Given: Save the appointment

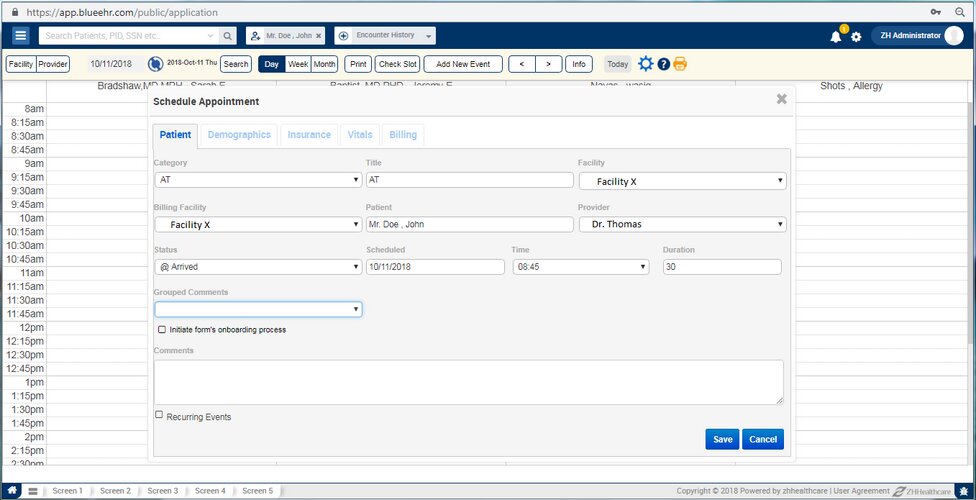Looking at the screenshot, I should point(722,439).
